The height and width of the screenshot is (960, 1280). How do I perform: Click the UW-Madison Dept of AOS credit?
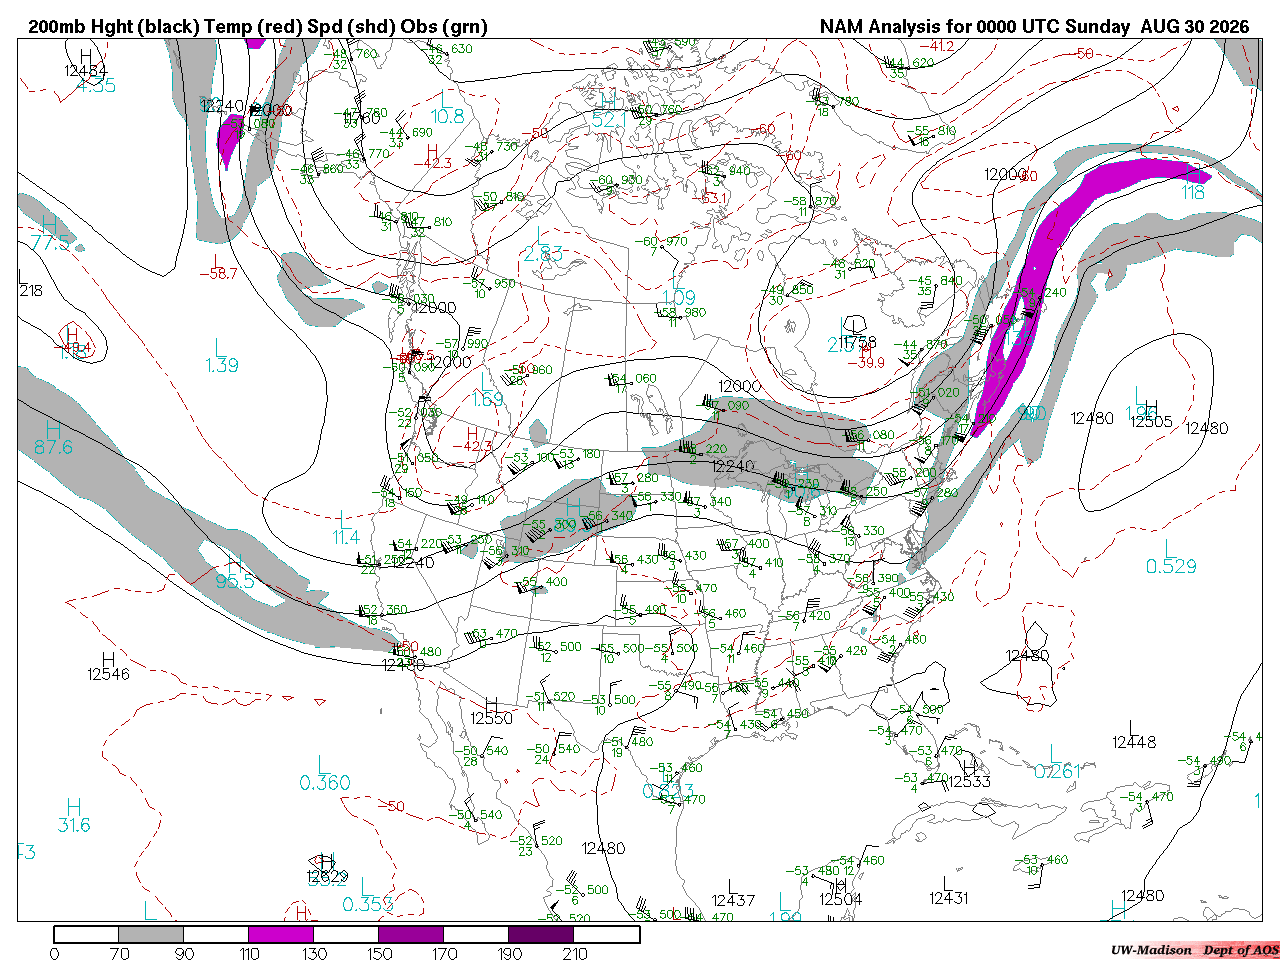click(x=1194, y=950)
